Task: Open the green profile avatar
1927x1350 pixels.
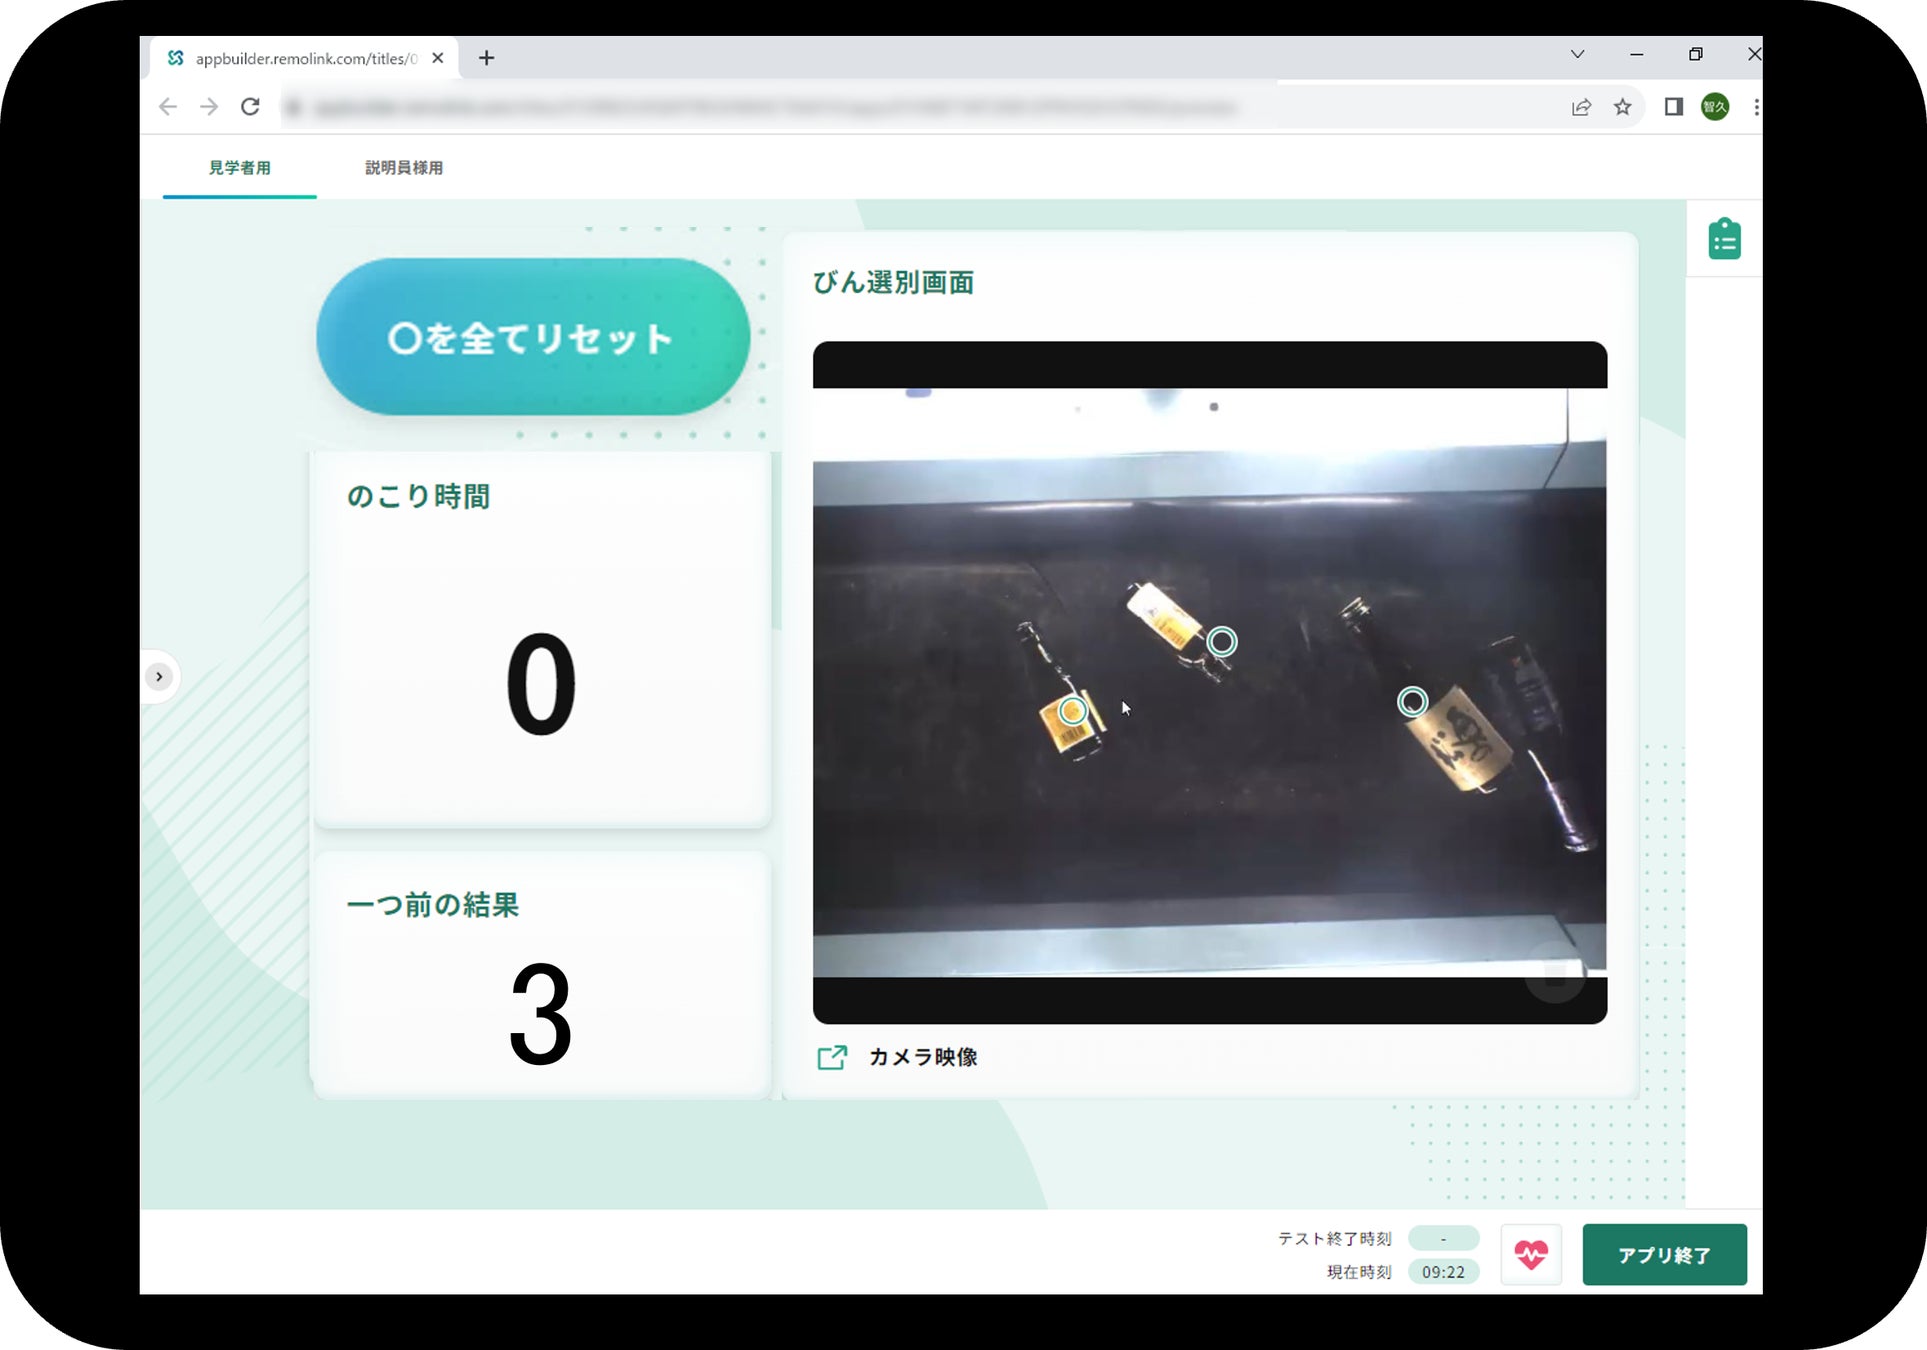Action: coord(1715,107)
